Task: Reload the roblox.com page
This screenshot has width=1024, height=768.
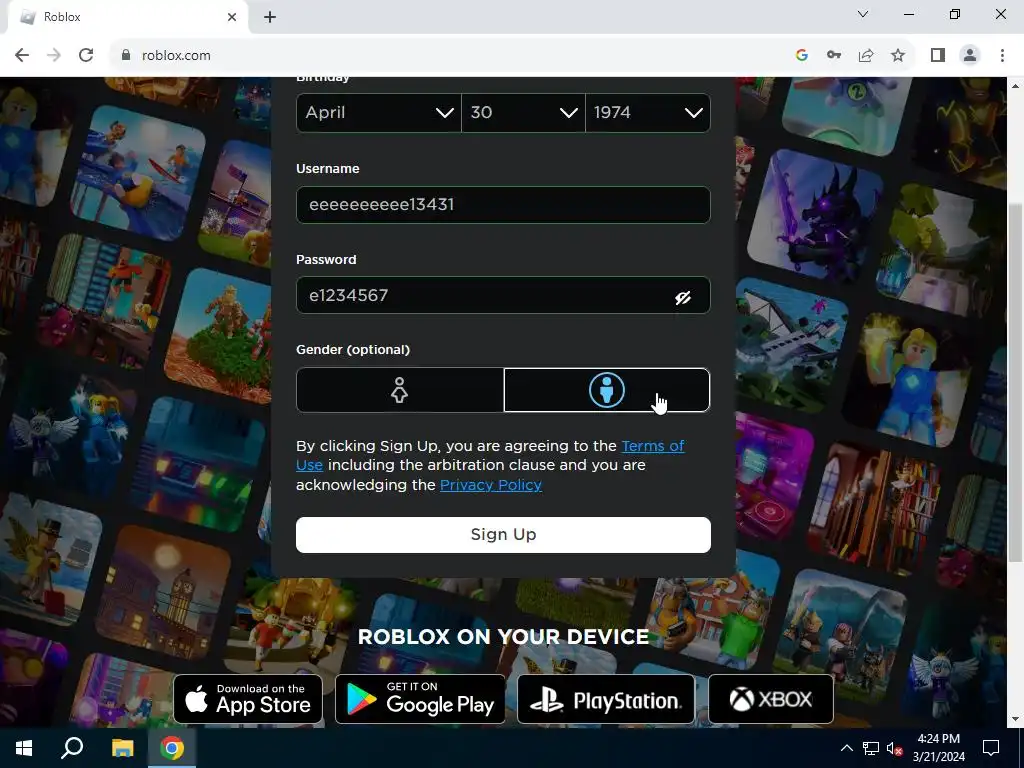Action: (x=86, y=56)
